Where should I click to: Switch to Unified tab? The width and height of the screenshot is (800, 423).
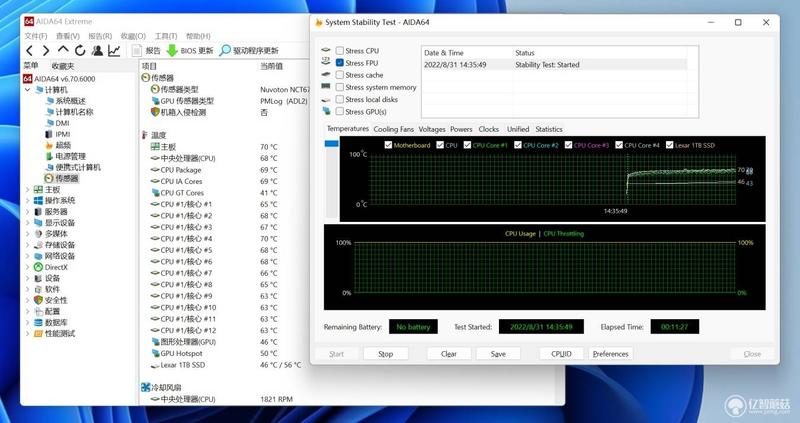[x=518, y=130]
